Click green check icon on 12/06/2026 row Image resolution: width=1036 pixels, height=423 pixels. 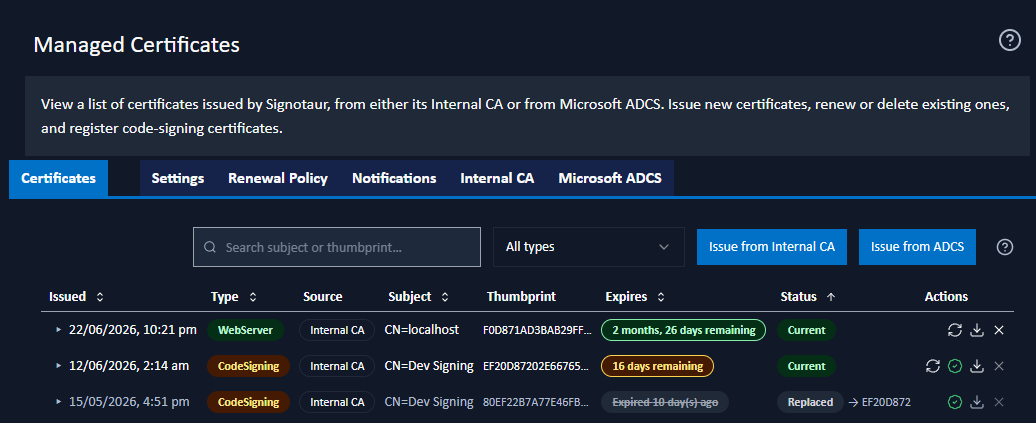point(954,365)
